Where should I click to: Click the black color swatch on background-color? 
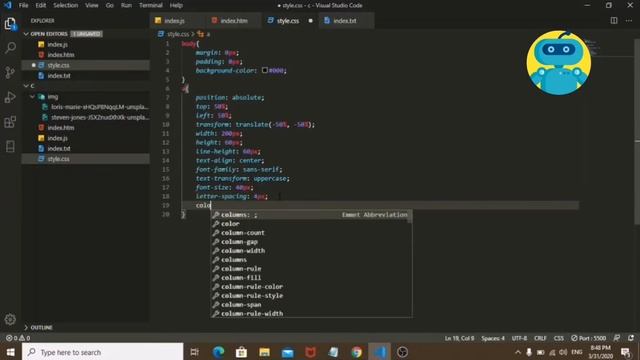pos(264,70)
